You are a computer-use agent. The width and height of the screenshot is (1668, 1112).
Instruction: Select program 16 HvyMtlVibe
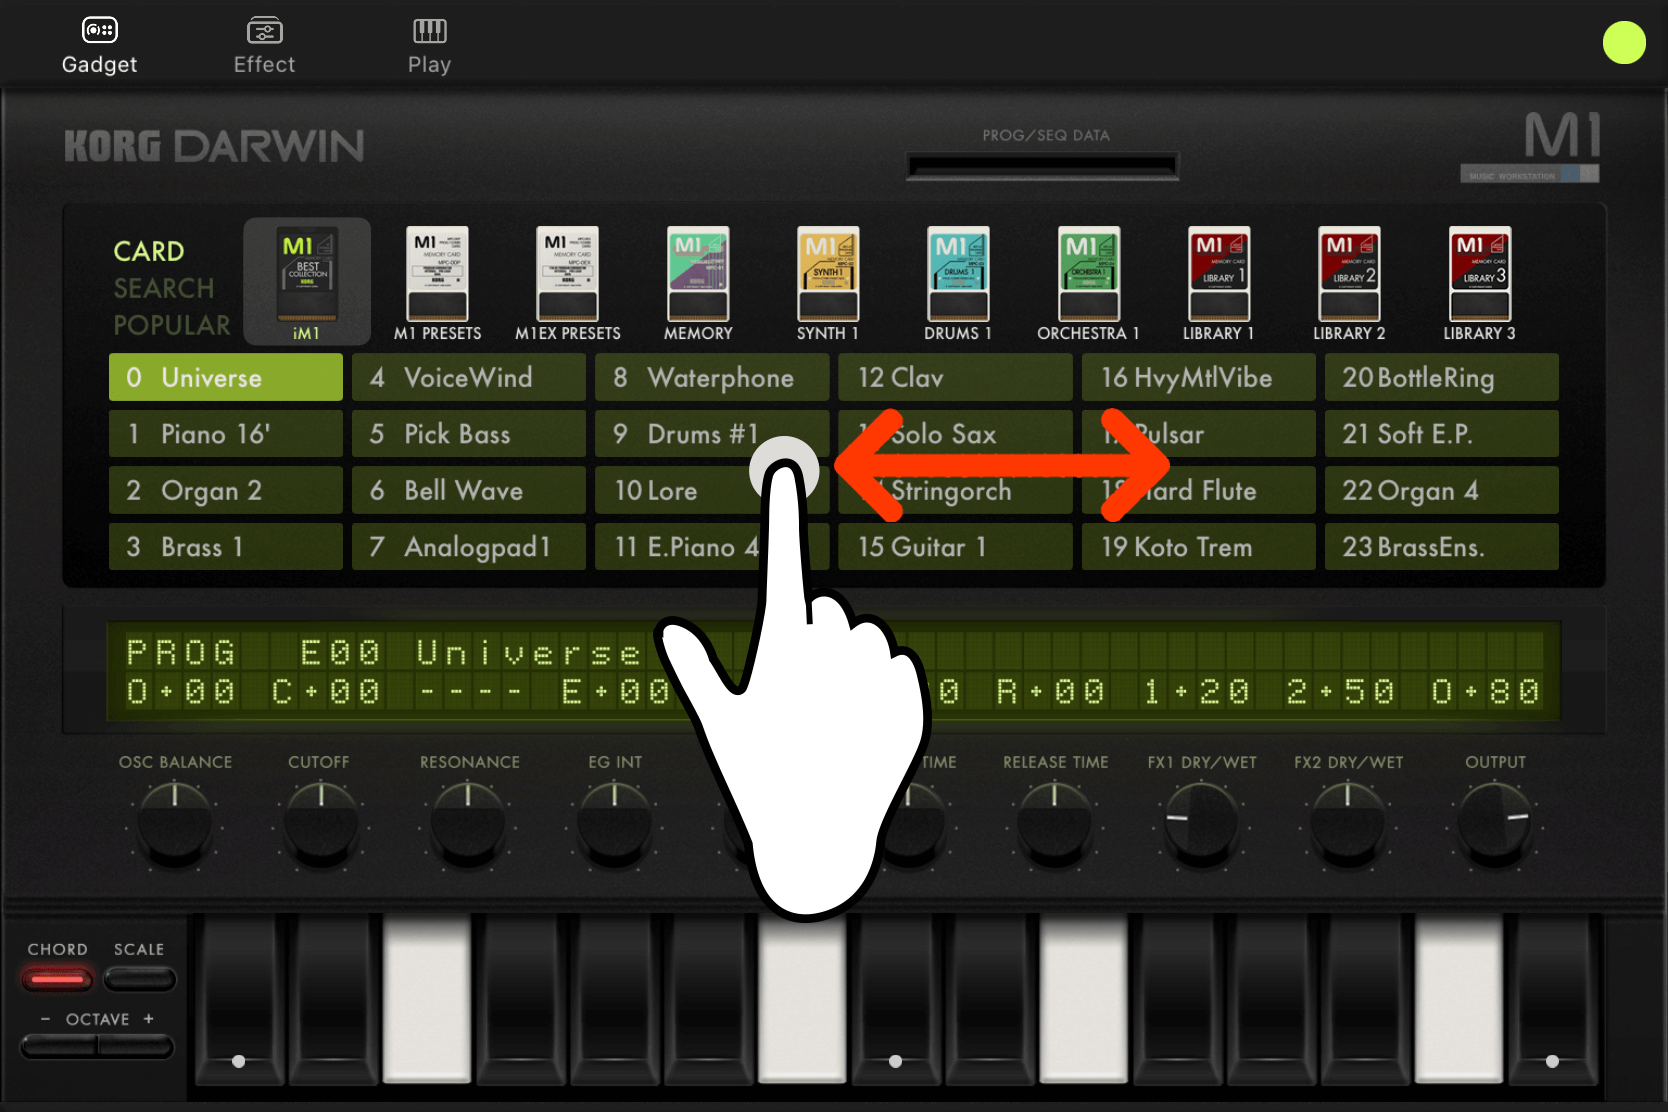(x=1199, y=377)
